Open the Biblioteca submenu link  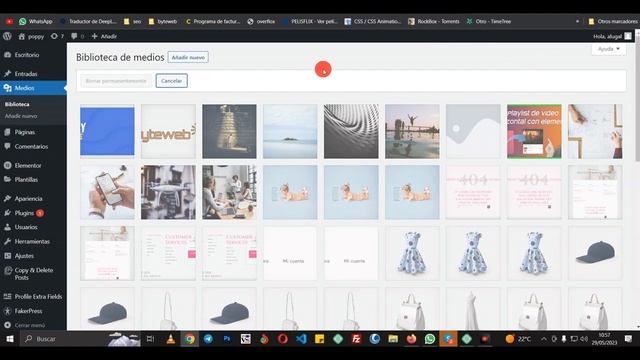pyautogui.click(x=17, y=104)
